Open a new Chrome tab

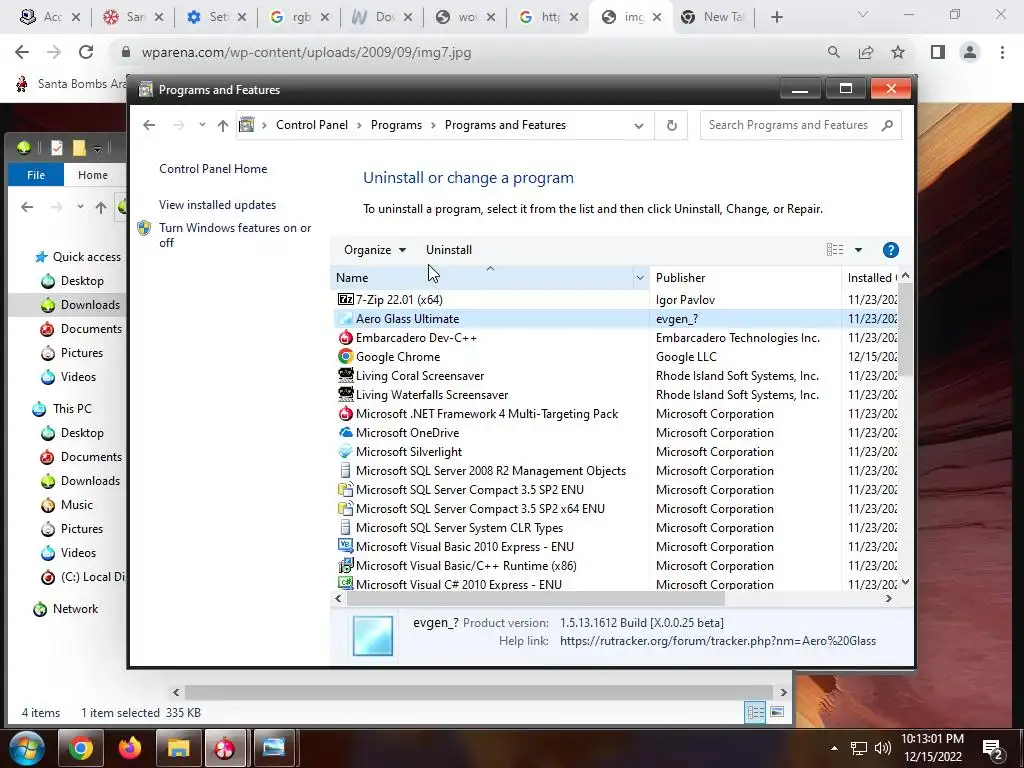776,17
